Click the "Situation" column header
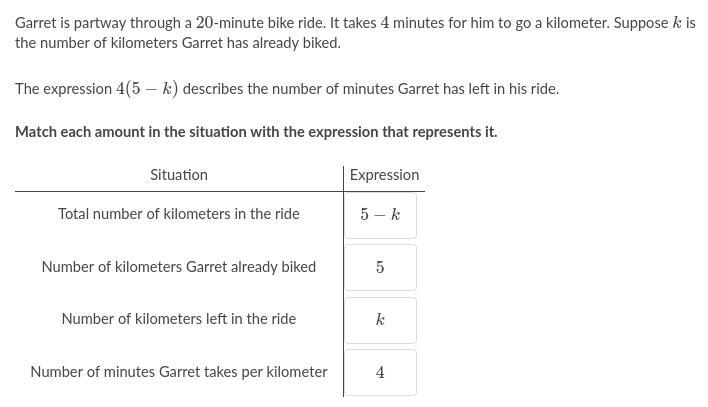 (x=179, y=175)
